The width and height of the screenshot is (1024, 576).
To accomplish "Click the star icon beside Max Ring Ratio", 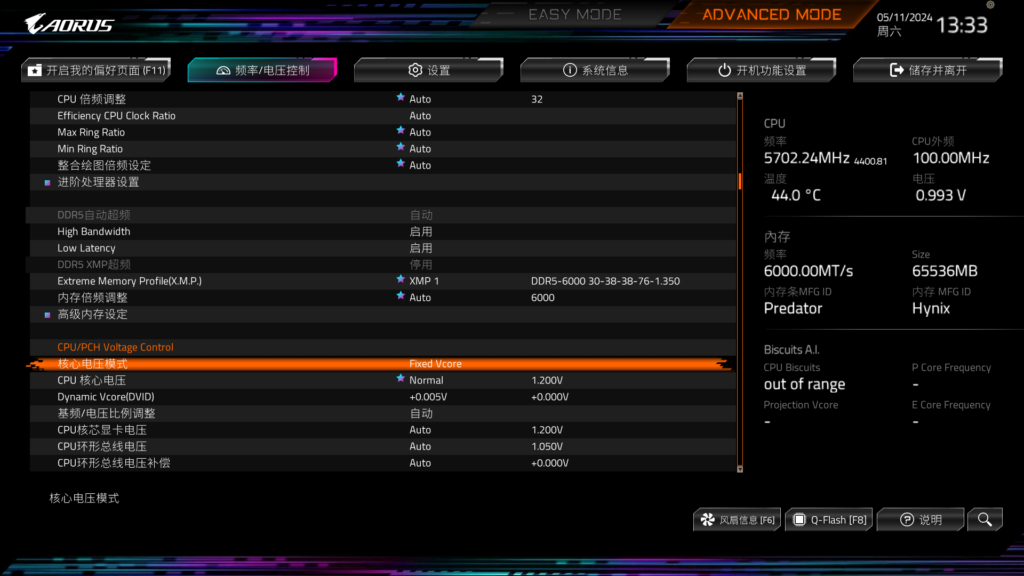I will pyautogui.click(x=401, y=131).
